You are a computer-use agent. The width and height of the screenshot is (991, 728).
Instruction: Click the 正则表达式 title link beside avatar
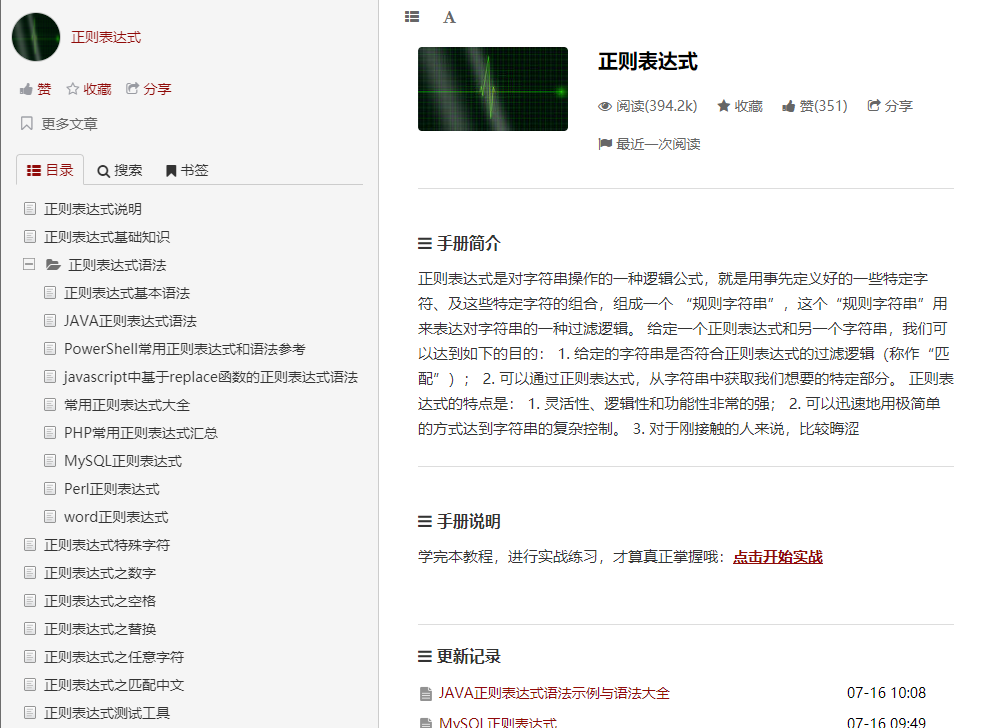point(106,37)
